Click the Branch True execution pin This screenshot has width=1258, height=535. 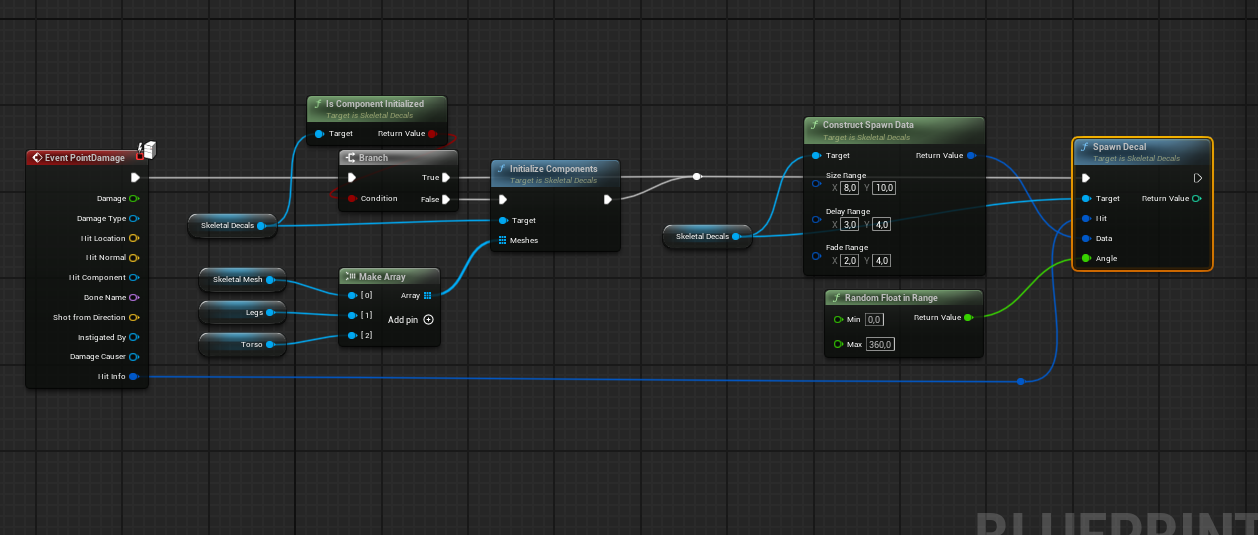click(446, 178)
